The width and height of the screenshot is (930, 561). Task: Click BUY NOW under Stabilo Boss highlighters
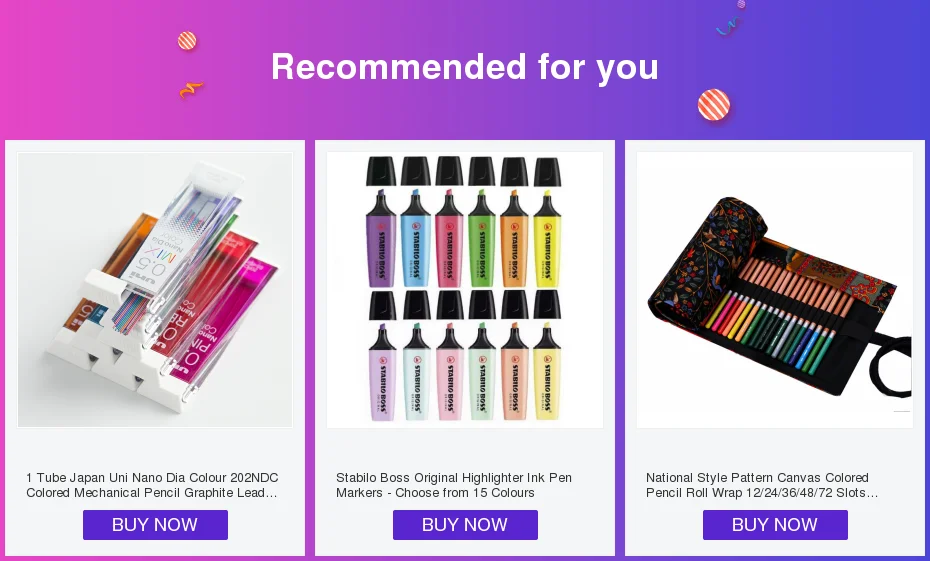(x=465, y=525)
